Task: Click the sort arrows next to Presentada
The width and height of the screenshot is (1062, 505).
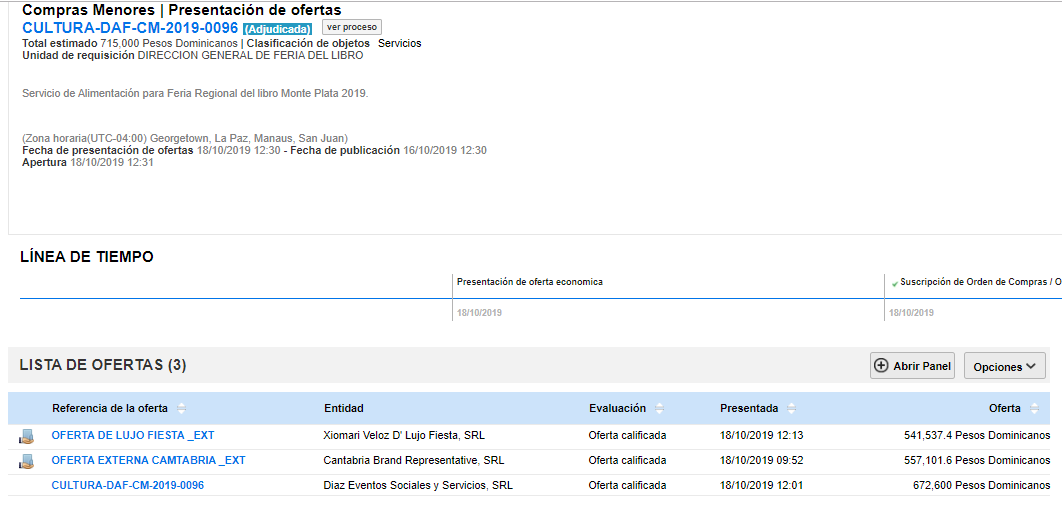Action: [792, 409]
